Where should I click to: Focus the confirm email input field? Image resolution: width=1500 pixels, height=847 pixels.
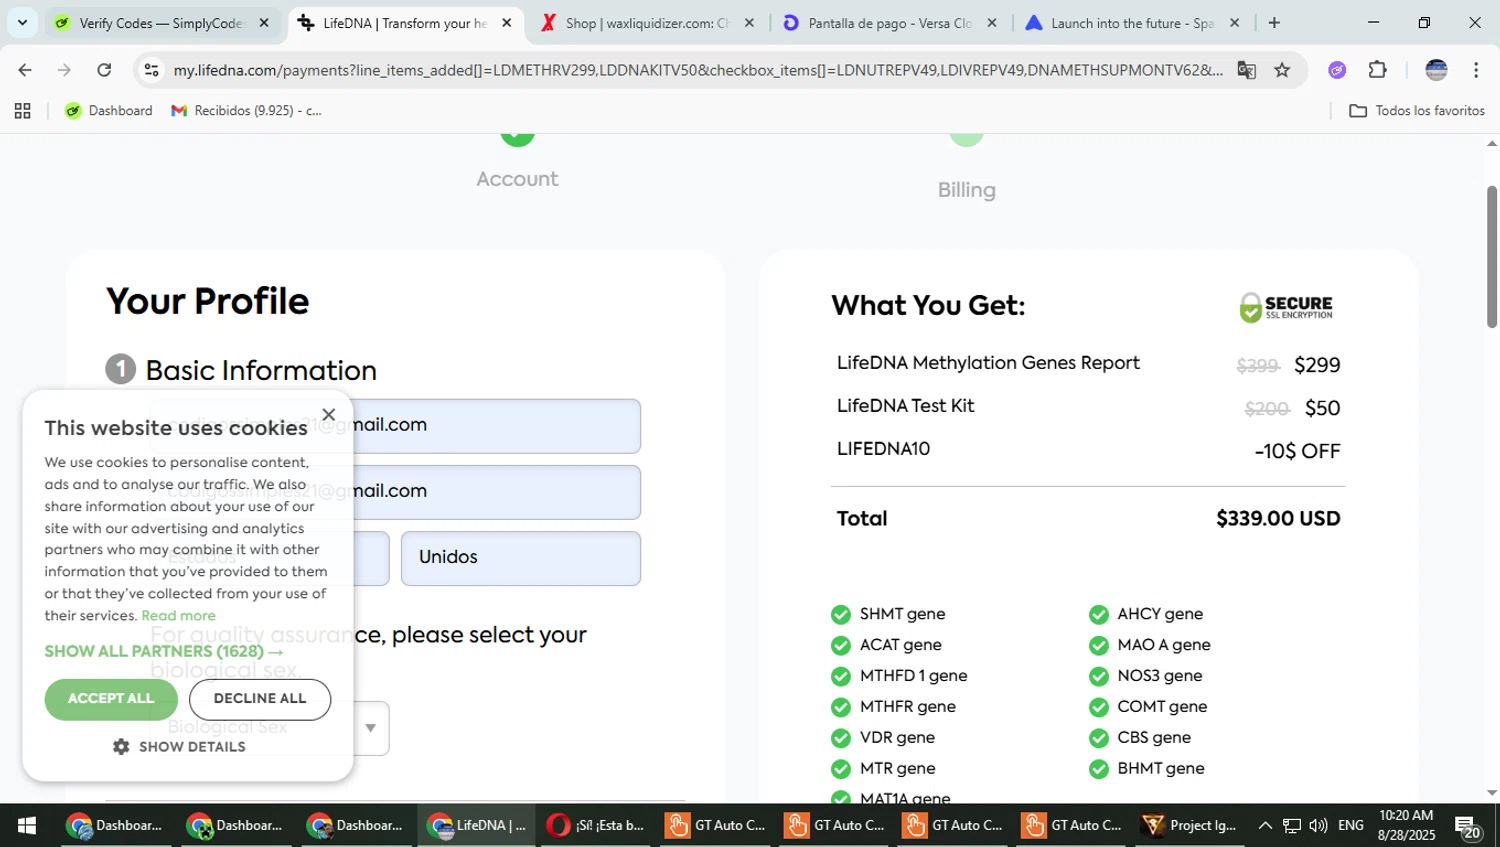394,492
